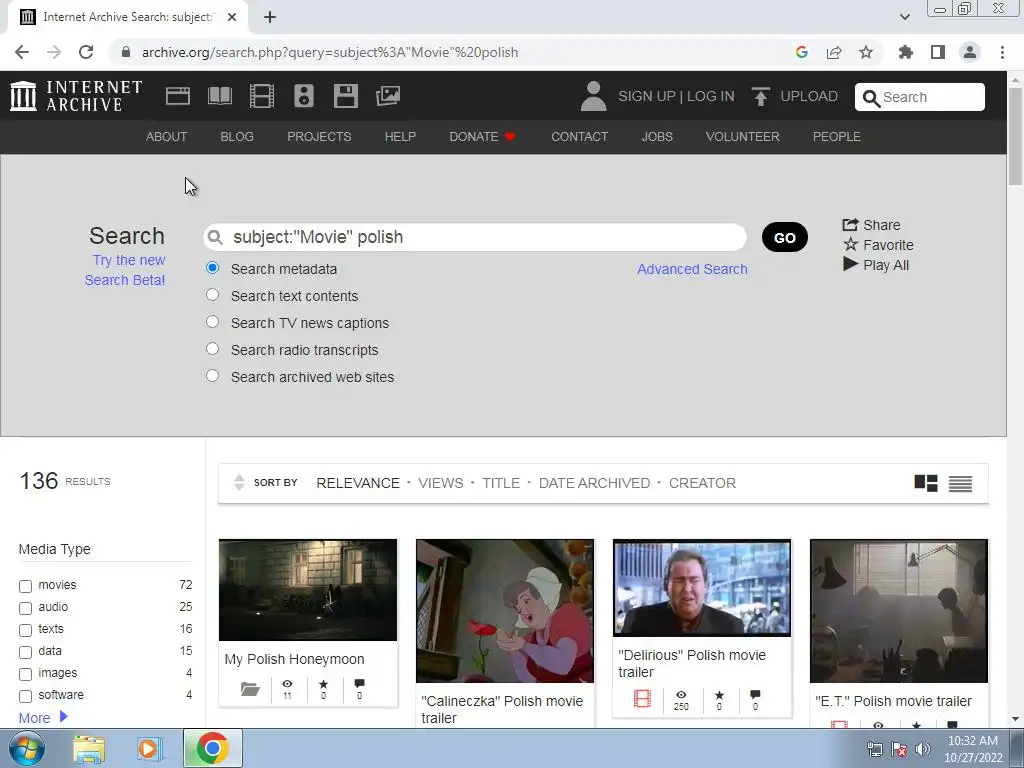The height and width of the screenshot is (768, 1024).
Task: Click the Upload arrow icon
Action: point(760,96)
